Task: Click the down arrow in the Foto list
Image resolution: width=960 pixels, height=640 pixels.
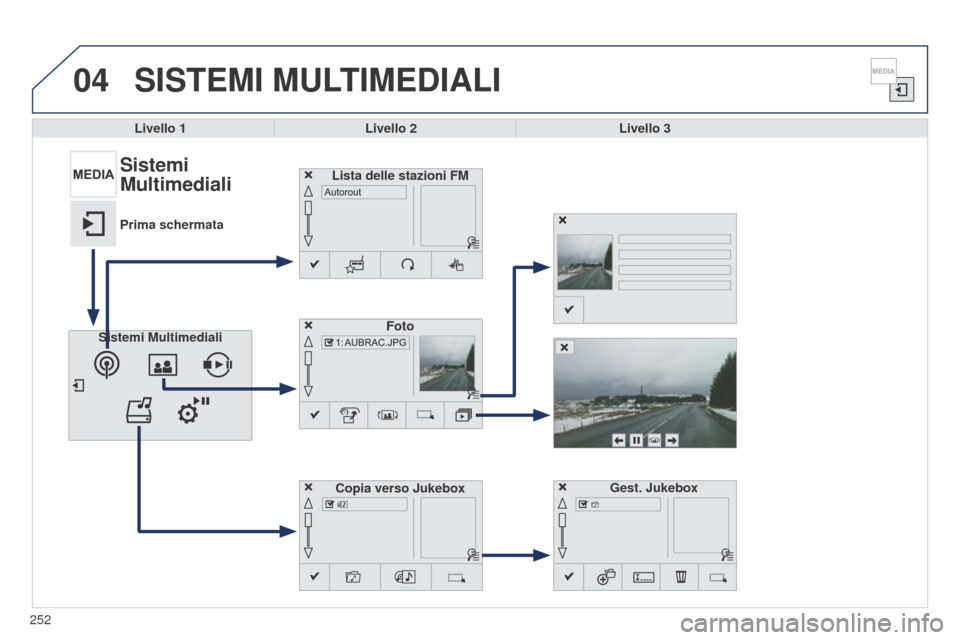Action: tap(308, 391)
